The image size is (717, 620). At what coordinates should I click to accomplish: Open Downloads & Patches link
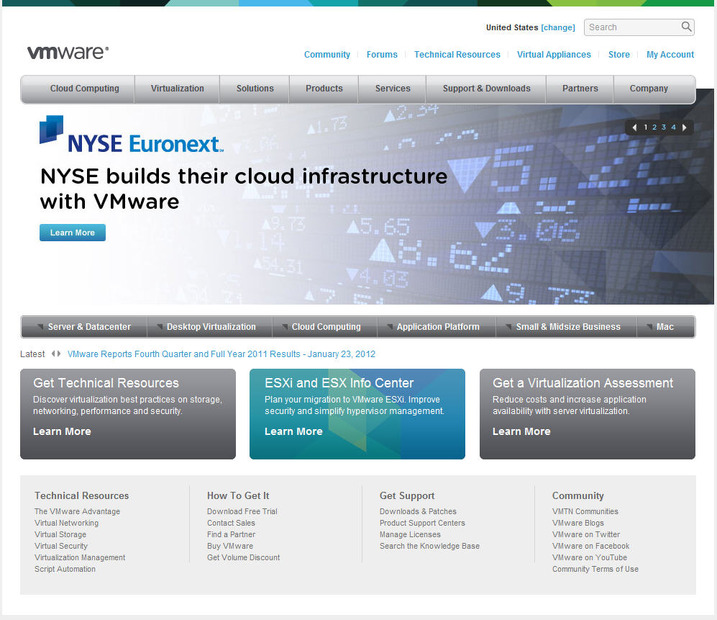click(418, 511)
